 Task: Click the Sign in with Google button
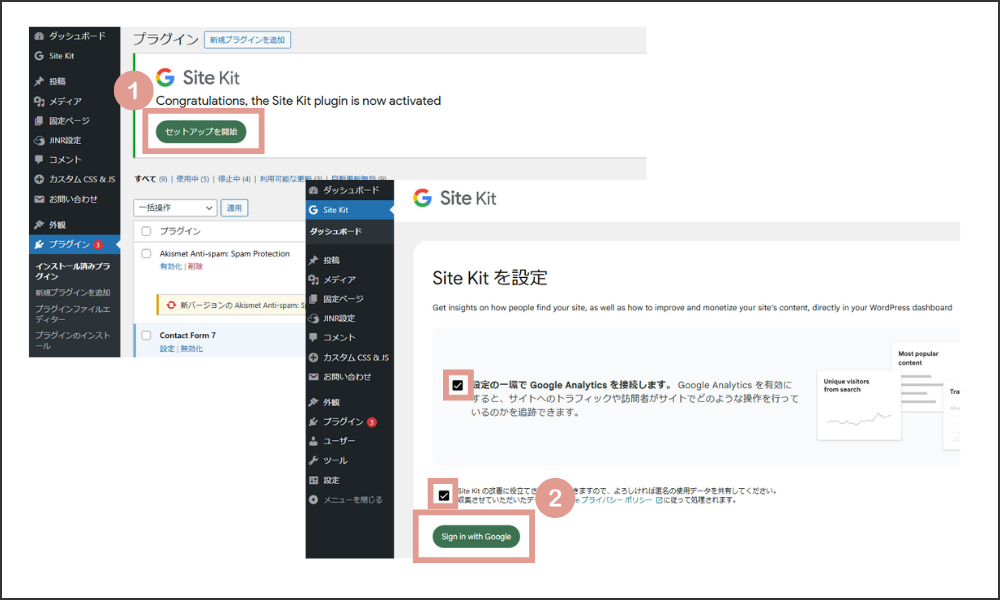476,537
